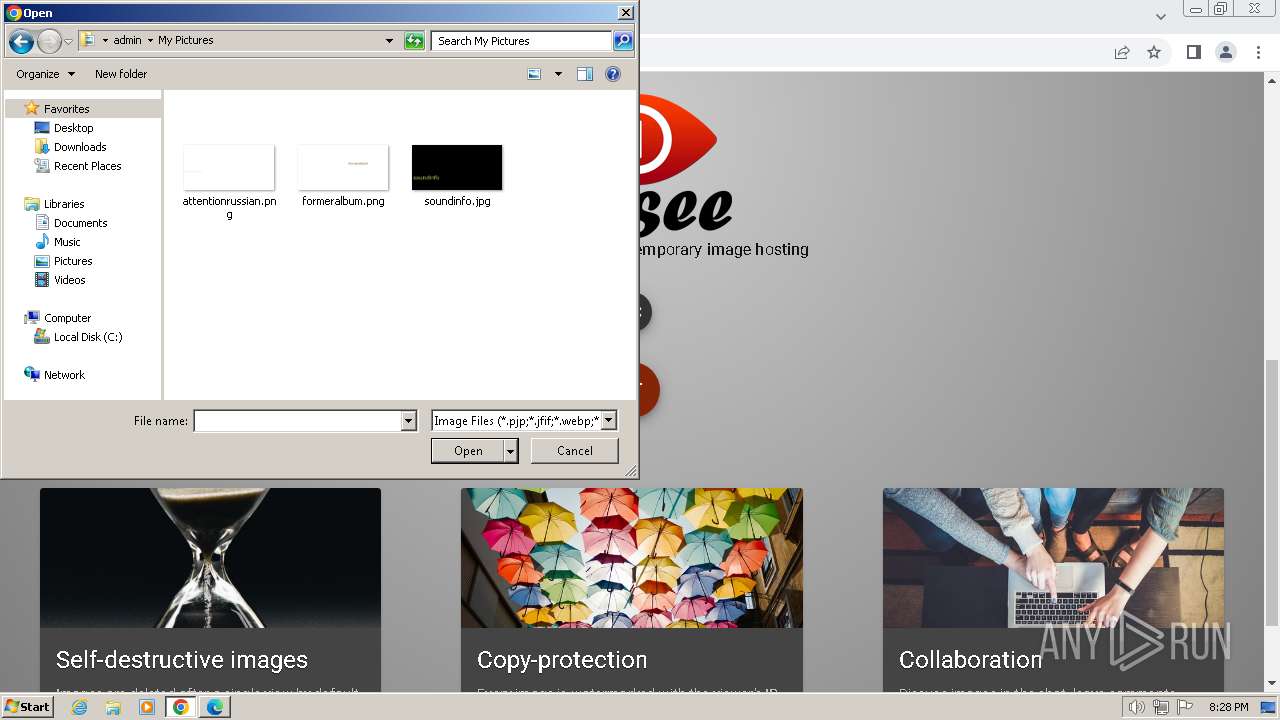Image resolution: width=1280 pixels, height=720 pixels.
Task: Open Local Disk (C:)
Action: [x=88, y=337]
